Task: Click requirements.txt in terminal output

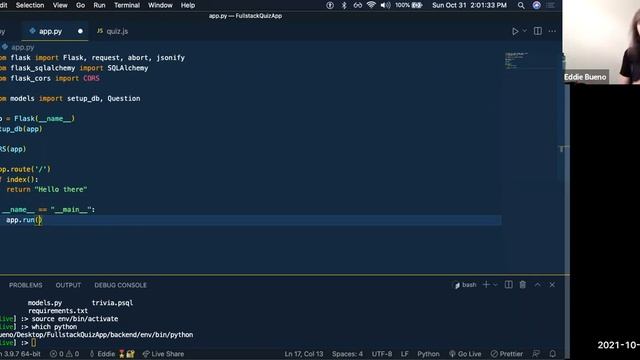Action: pos(58,311)
